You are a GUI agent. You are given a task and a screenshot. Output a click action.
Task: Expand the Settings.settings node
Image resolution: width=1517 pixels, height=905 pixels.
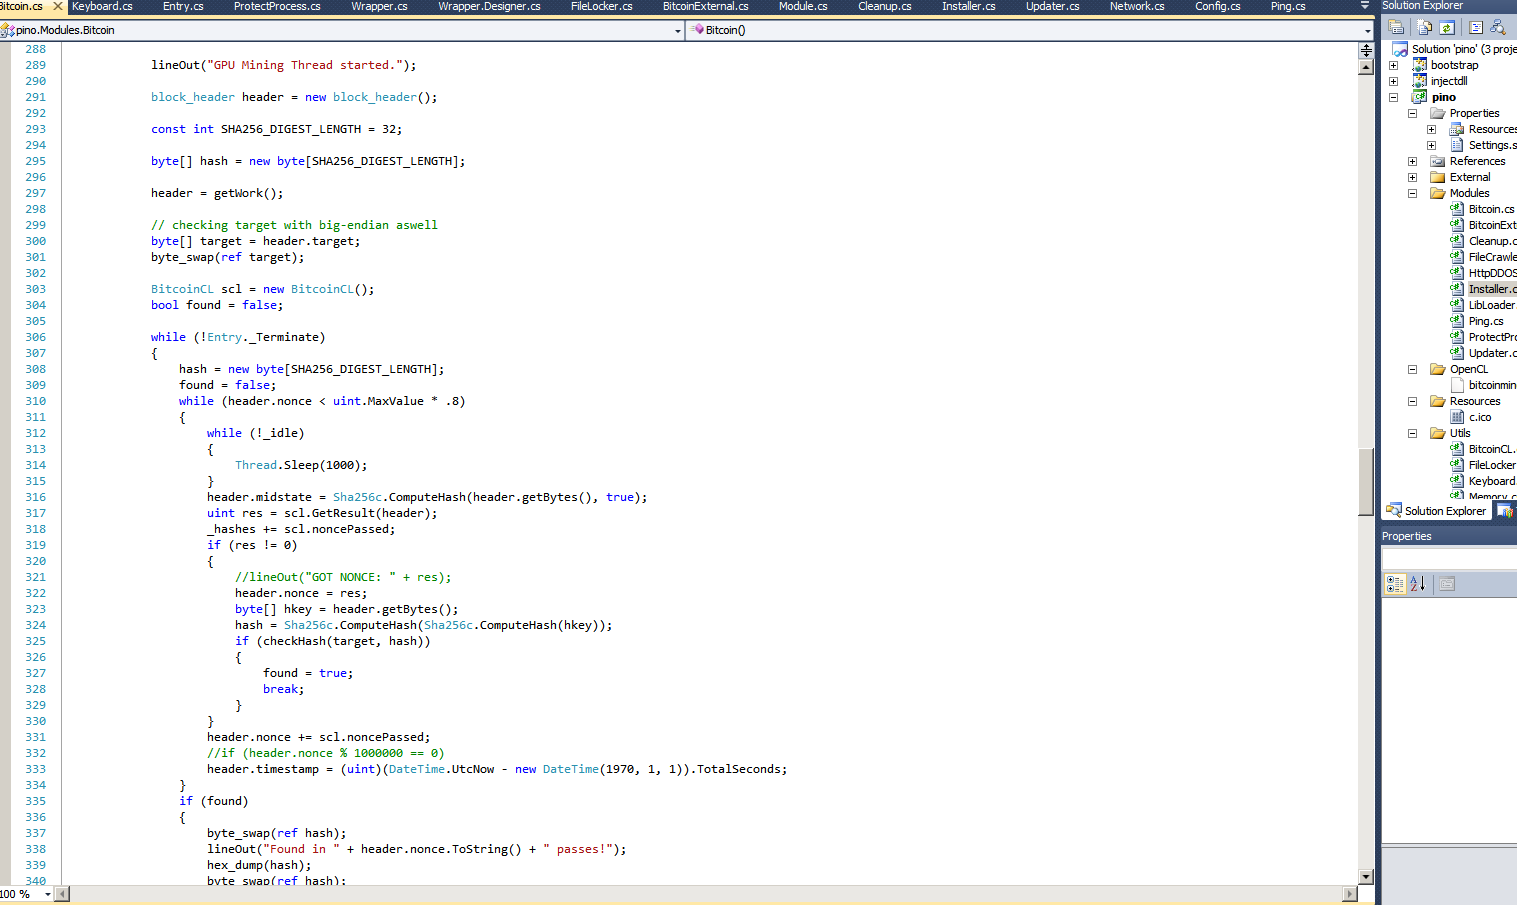1431,145
